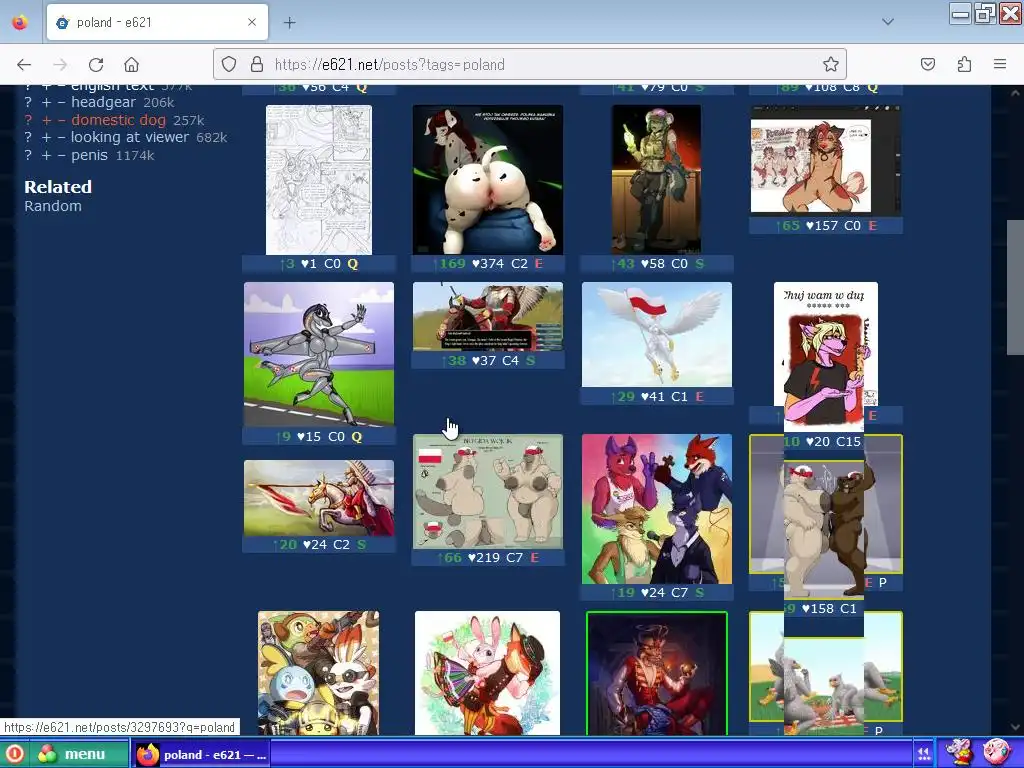Add domestic dog tag with '+'

46,120
